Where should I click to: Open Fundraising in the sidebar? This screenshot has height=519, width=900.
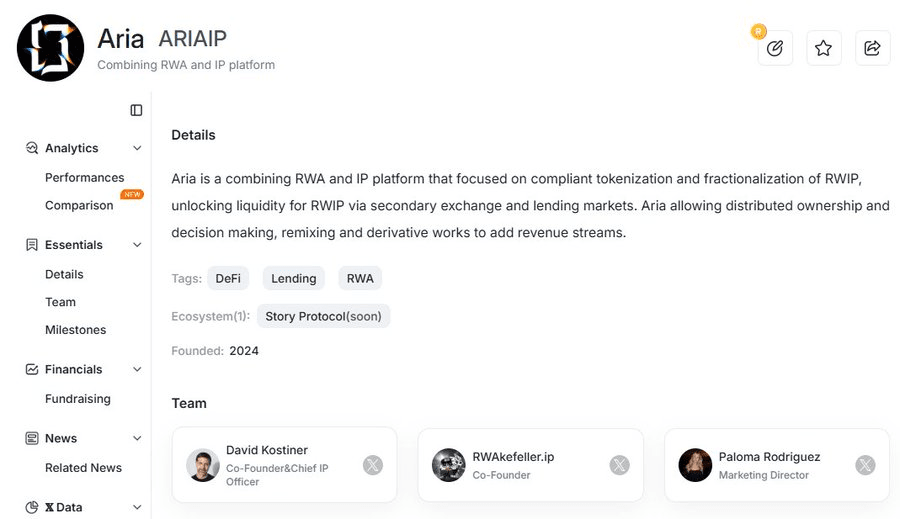(x=78, y=399)
